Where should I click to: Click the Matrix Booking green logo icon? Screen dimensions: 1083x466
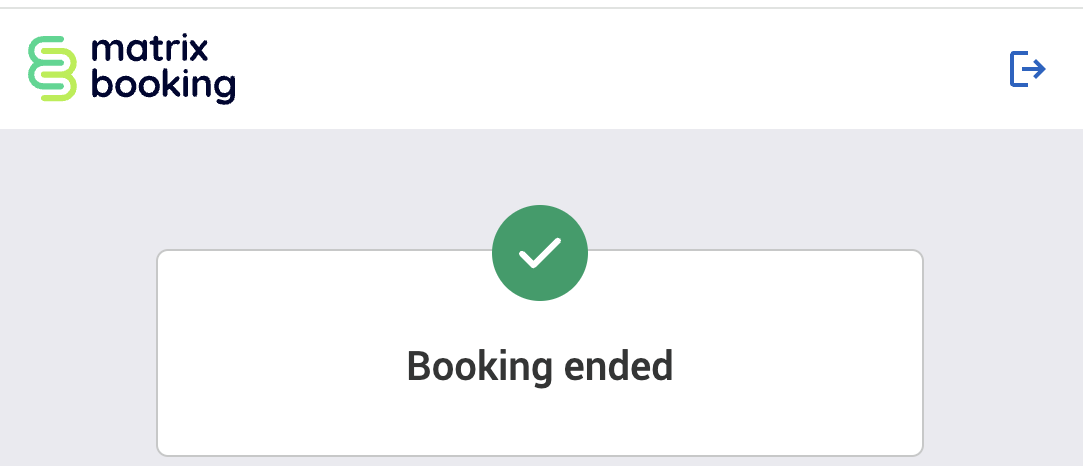52,69
